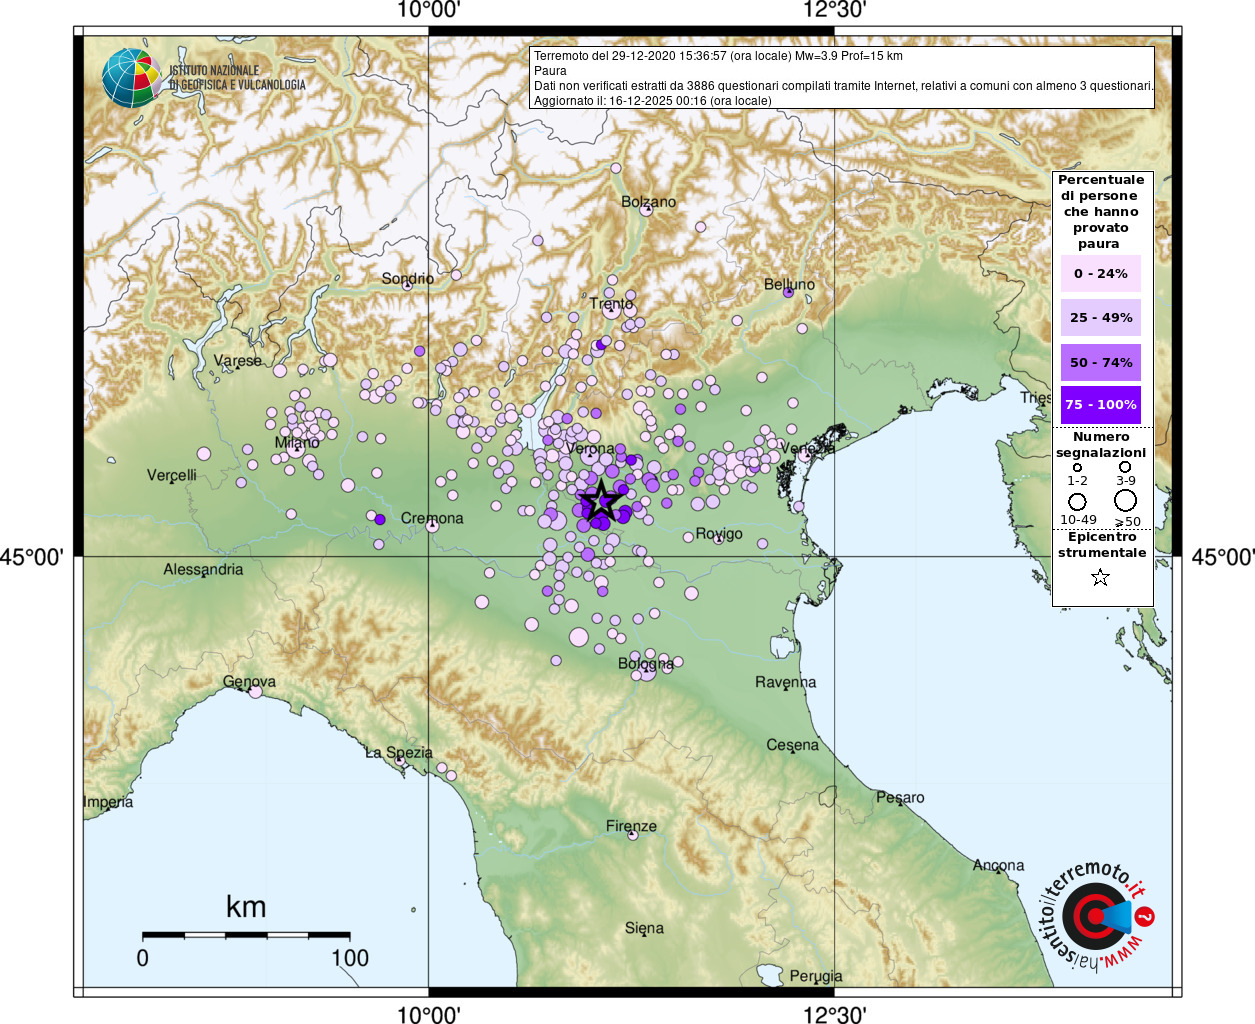Click the earthquake info header text box
Image resolution: width=1255 pixels, height=1024 pixels.
842,78
